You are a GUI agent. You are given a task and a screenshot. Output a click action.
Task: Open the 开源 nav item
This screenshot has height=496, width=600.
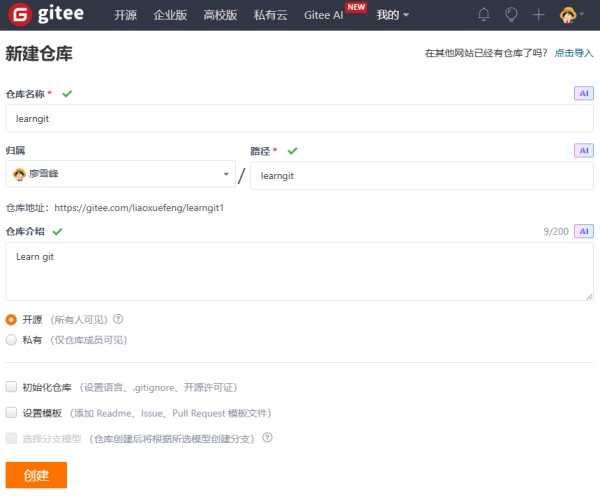point(126,15)
